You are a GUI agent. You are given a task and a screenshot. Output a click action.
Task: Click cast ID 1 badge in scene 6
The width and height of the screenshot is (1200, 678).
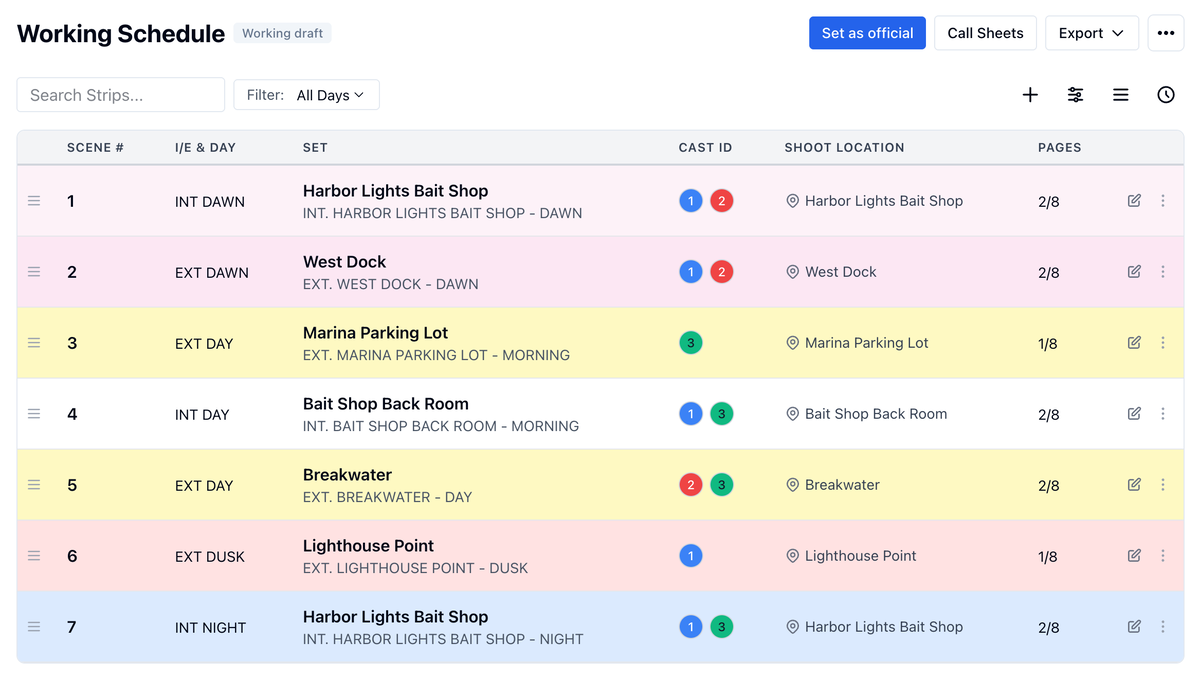(x=691, y=556)
